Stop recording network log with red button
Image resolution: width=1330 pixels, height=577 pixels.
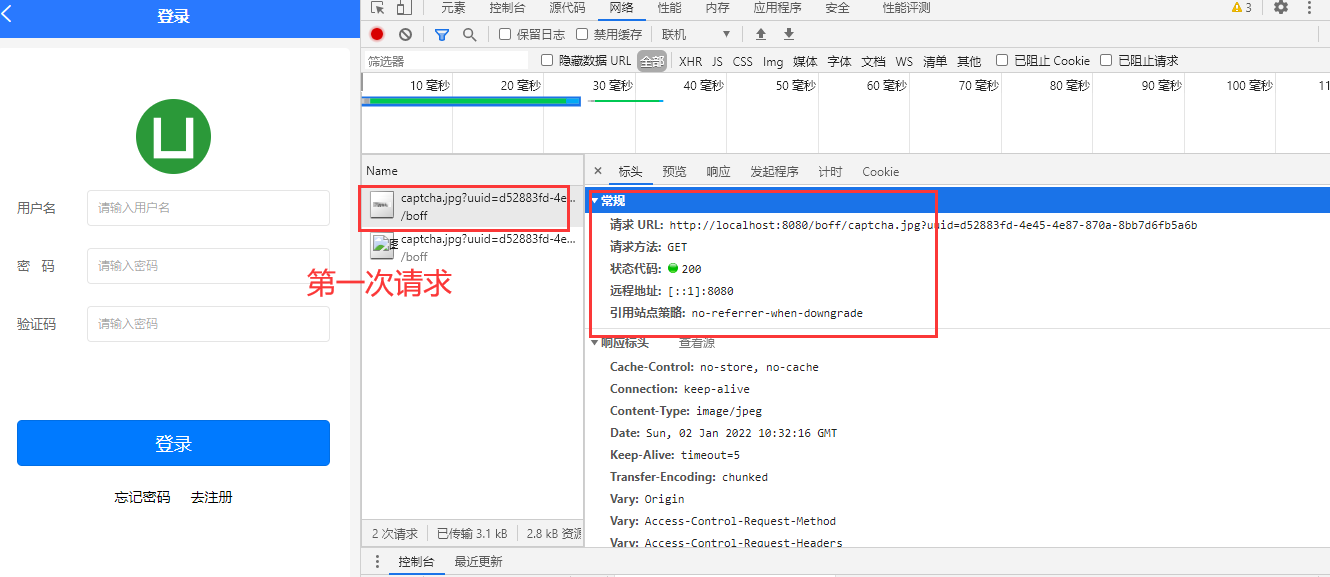click(377, 34)
